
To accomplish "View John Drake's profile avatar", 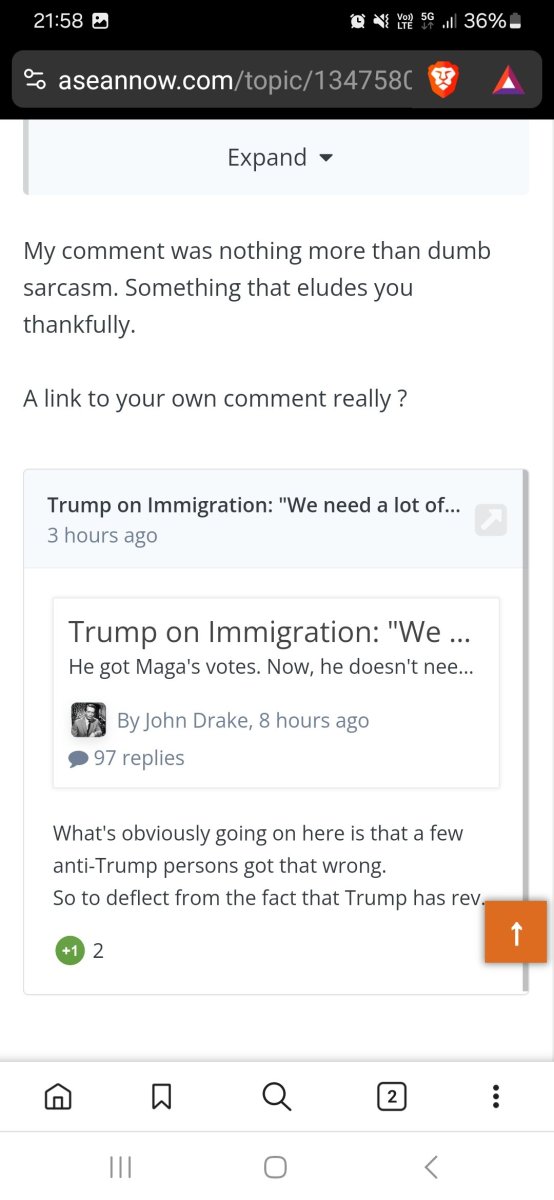I will tap(88, 720).
